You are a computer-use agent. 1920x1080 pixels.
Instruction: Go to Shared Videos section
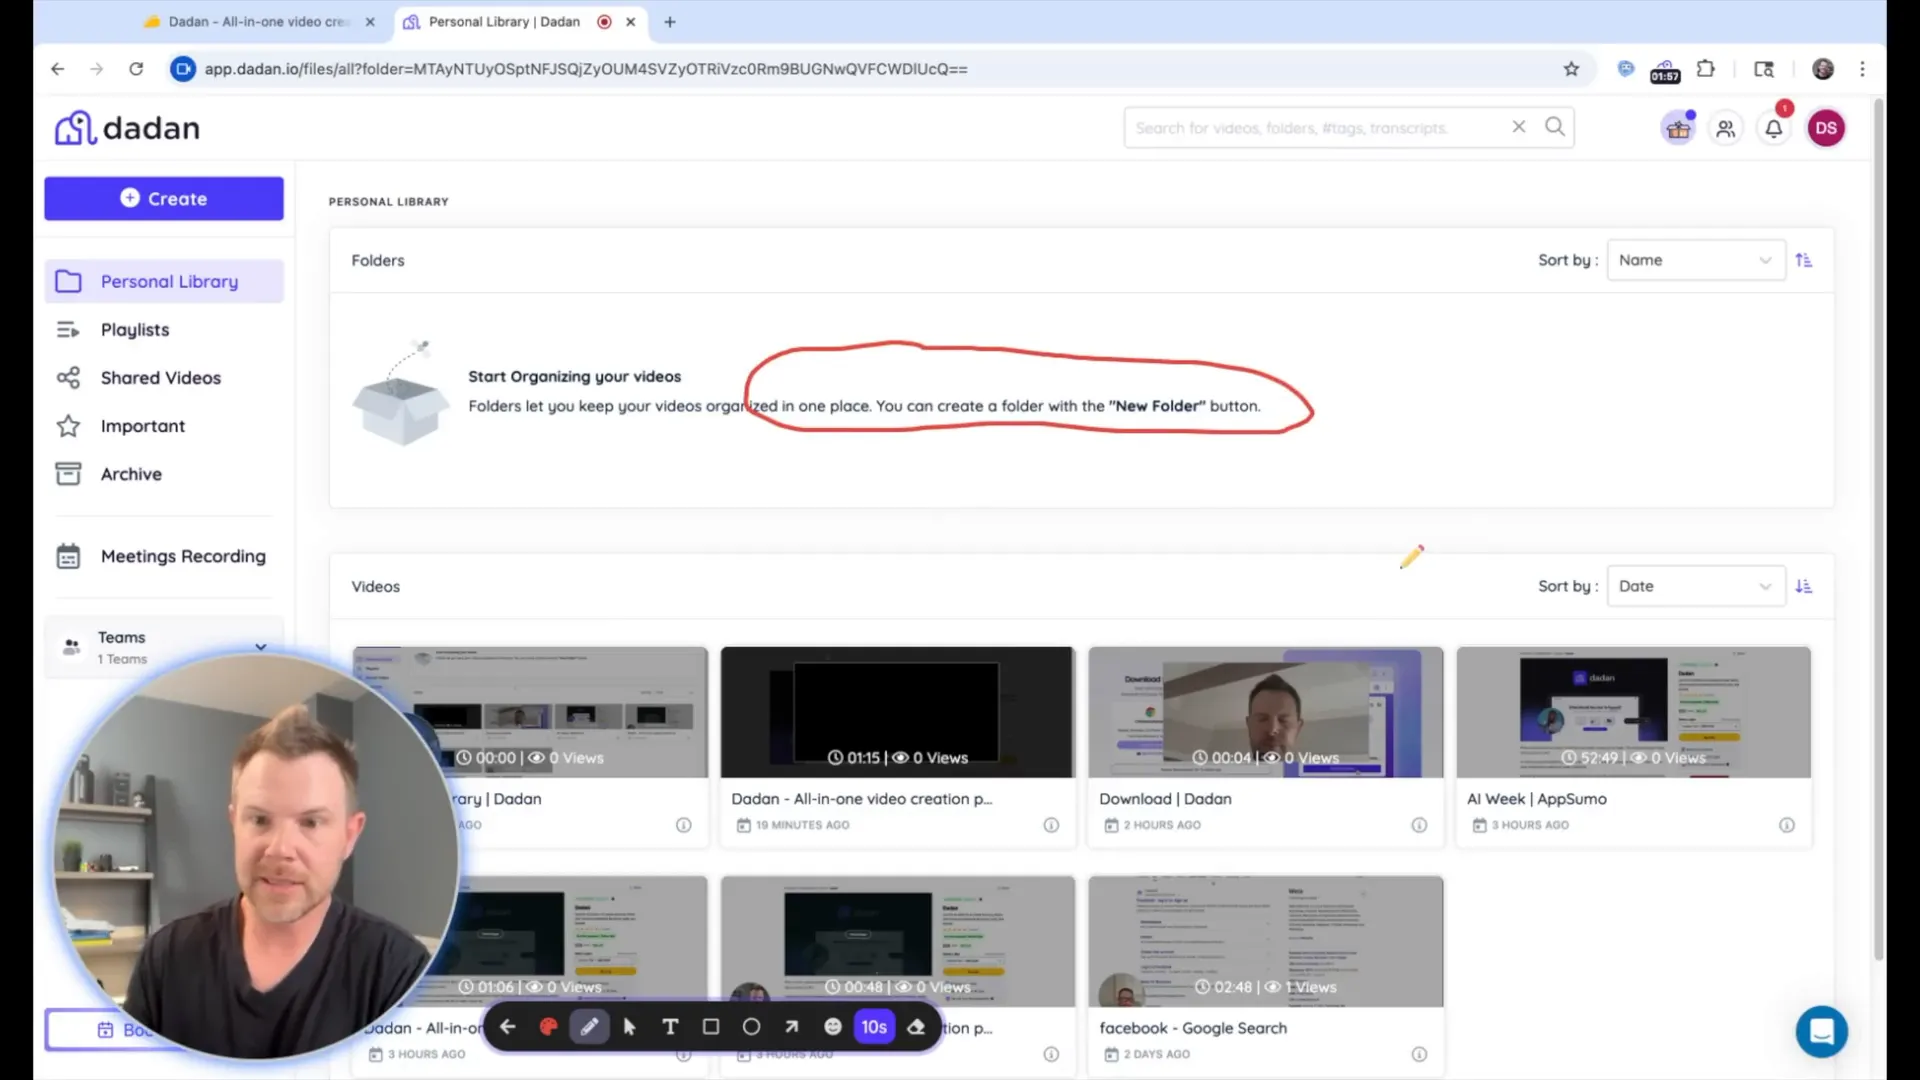pos(160,378)
